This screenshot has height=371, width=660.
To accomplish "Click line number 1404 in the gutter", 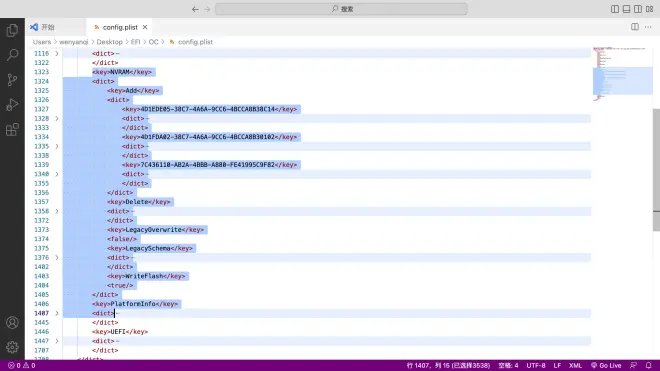I will [x=42, y=285].
